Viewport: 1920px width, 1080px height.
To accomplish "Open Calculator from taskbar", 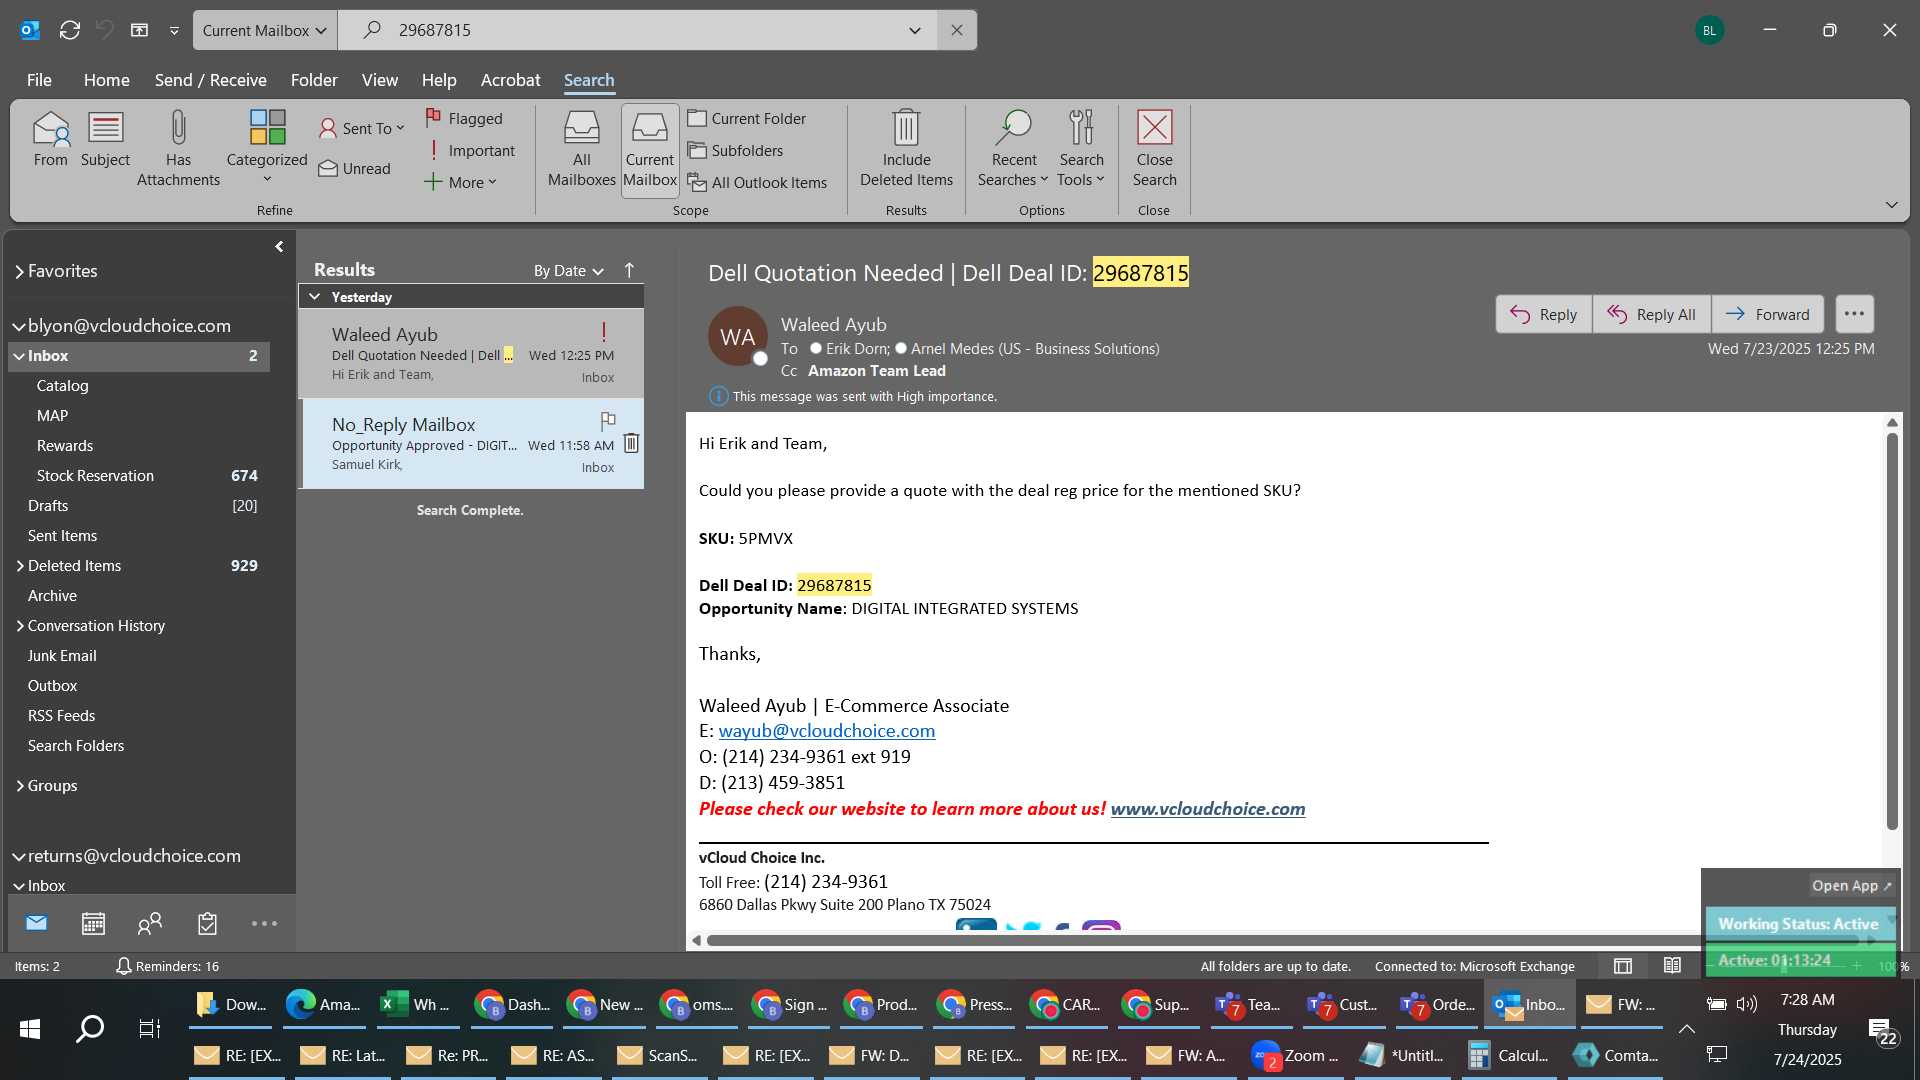I will pyautogui.click(x=1509, y=1055).
